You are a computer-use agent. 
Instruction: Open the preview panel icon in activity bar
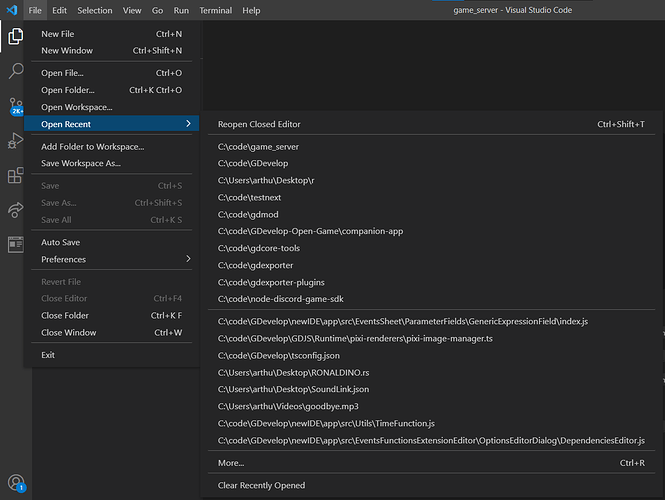point(16,244)
